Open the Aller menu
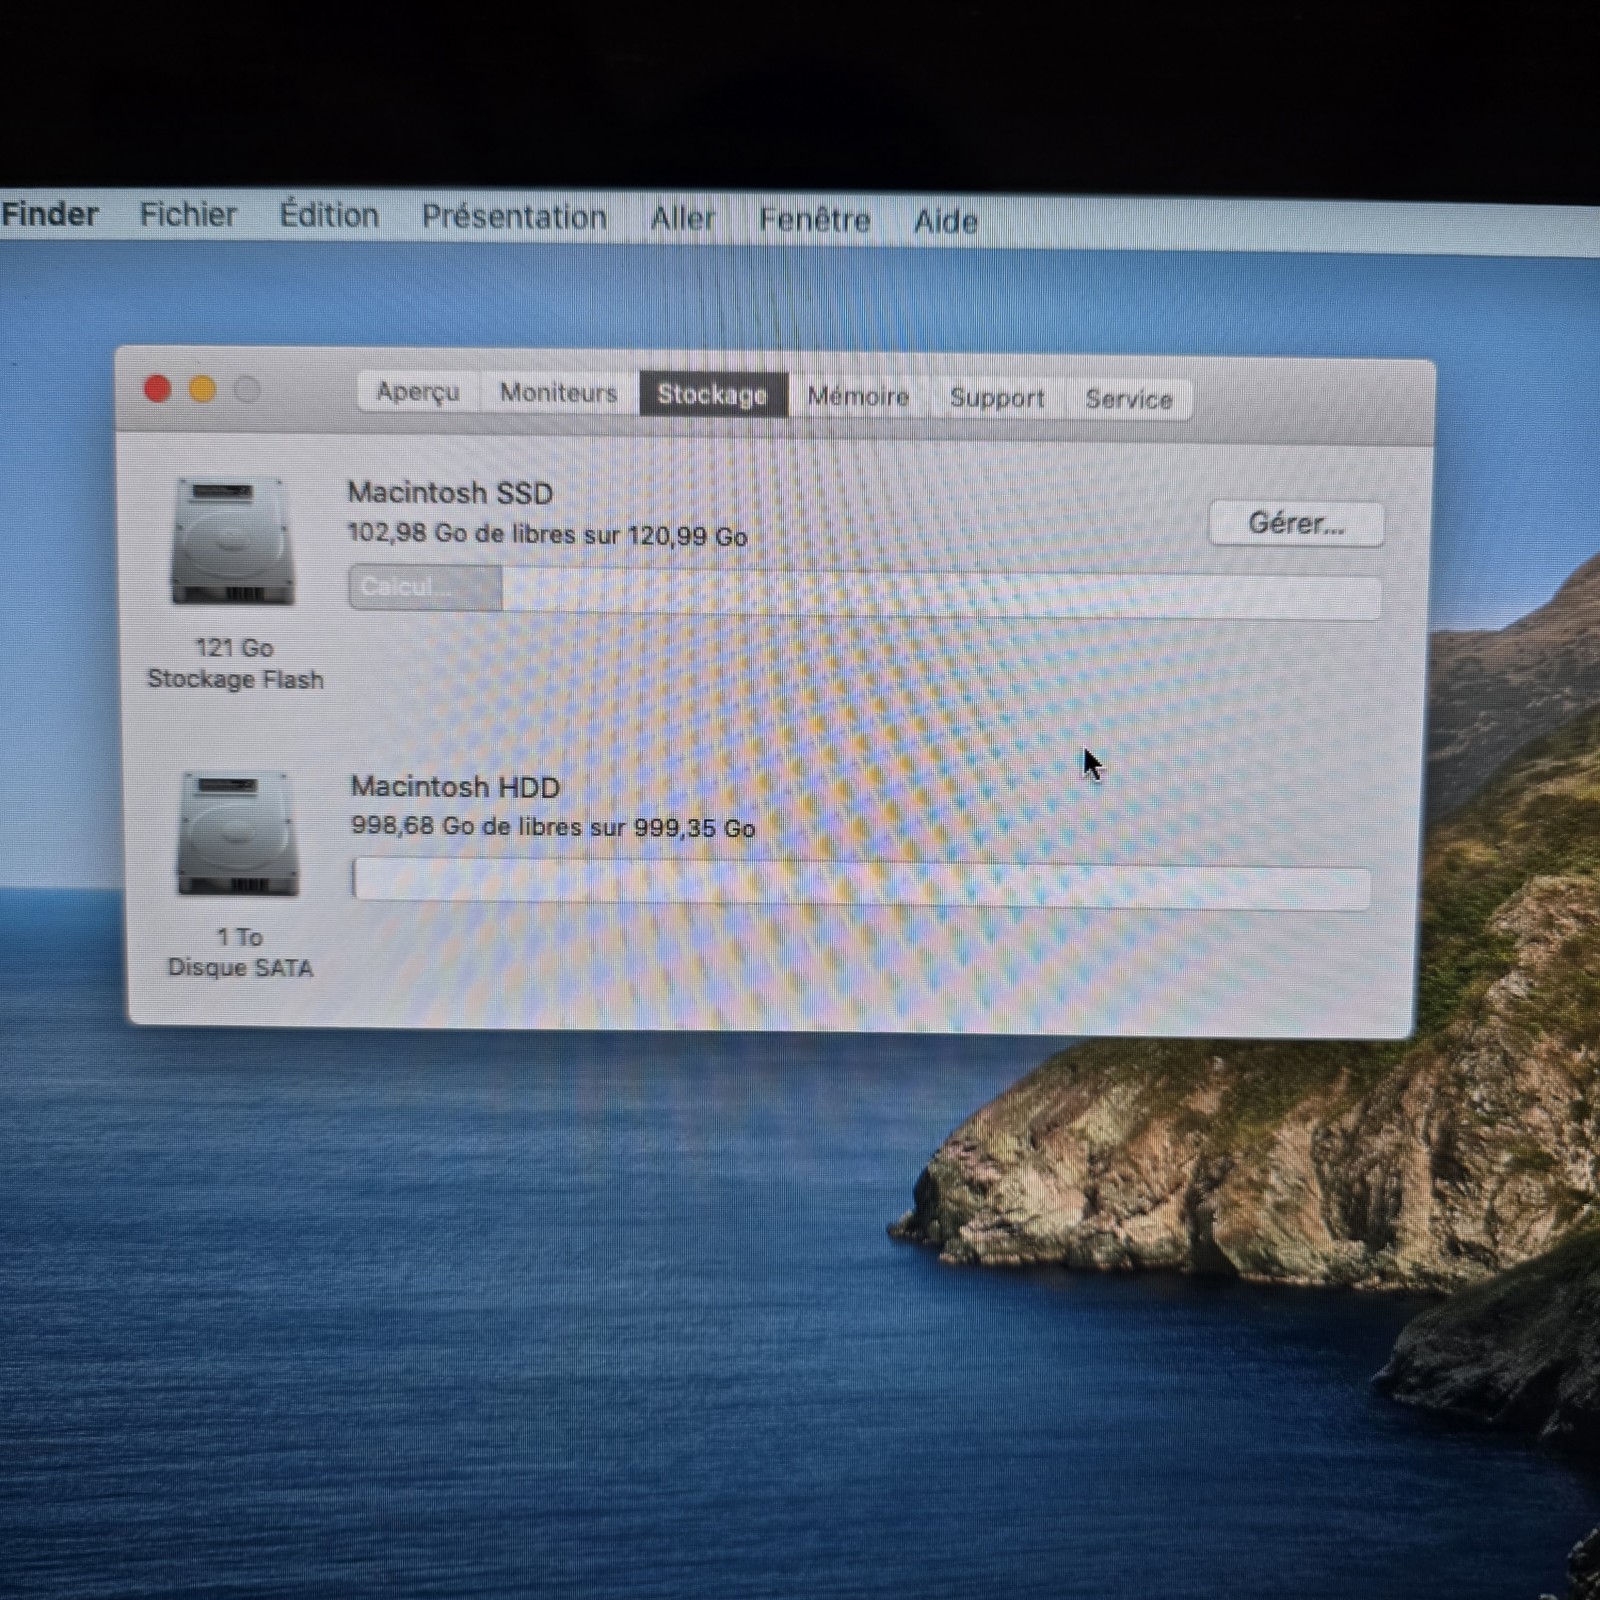1600x1600 pixels. 682,218
